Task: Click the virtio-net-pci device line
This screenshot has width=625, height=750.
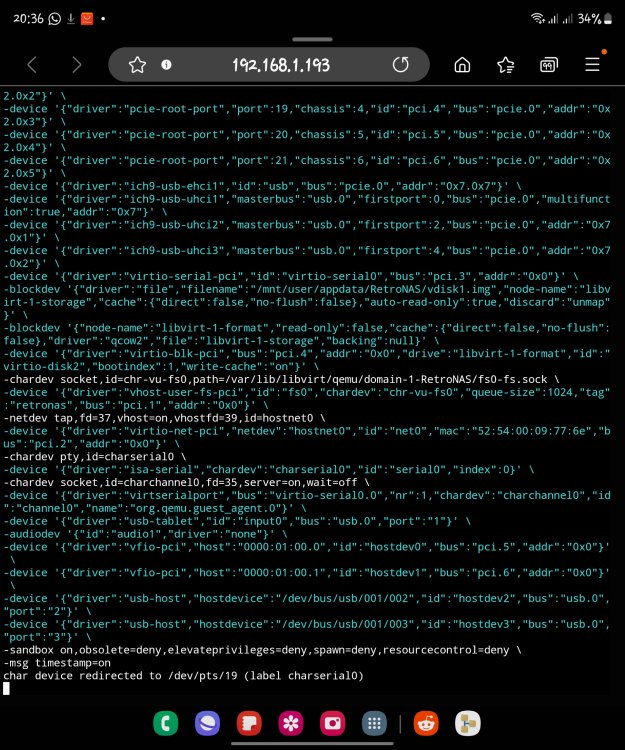Action: coord(307,438)
